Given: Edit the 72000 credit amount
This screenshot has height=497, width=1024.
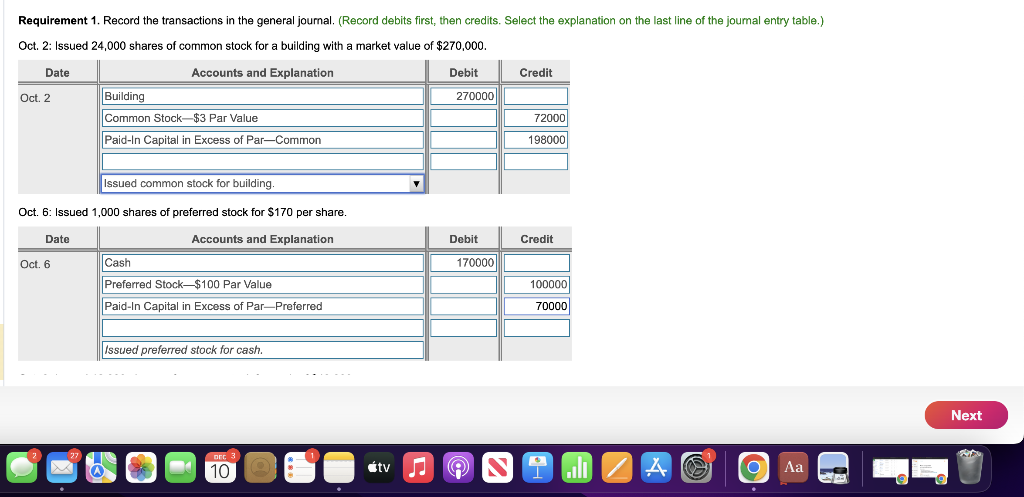Looking at the screenshot, I should pyautogui.click(x=536, y=118).
